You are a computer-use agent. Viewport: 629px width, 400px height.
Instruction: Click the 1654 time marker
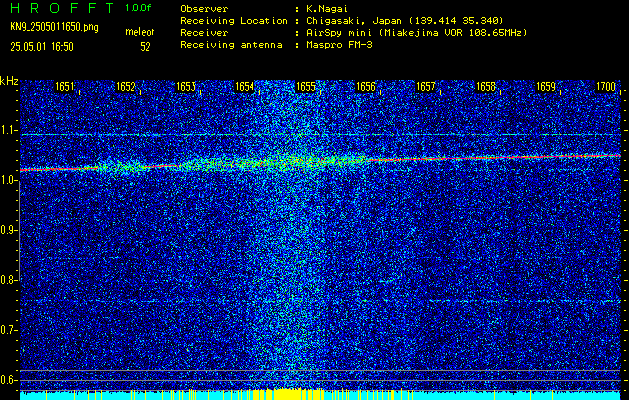tap(244, 87)
